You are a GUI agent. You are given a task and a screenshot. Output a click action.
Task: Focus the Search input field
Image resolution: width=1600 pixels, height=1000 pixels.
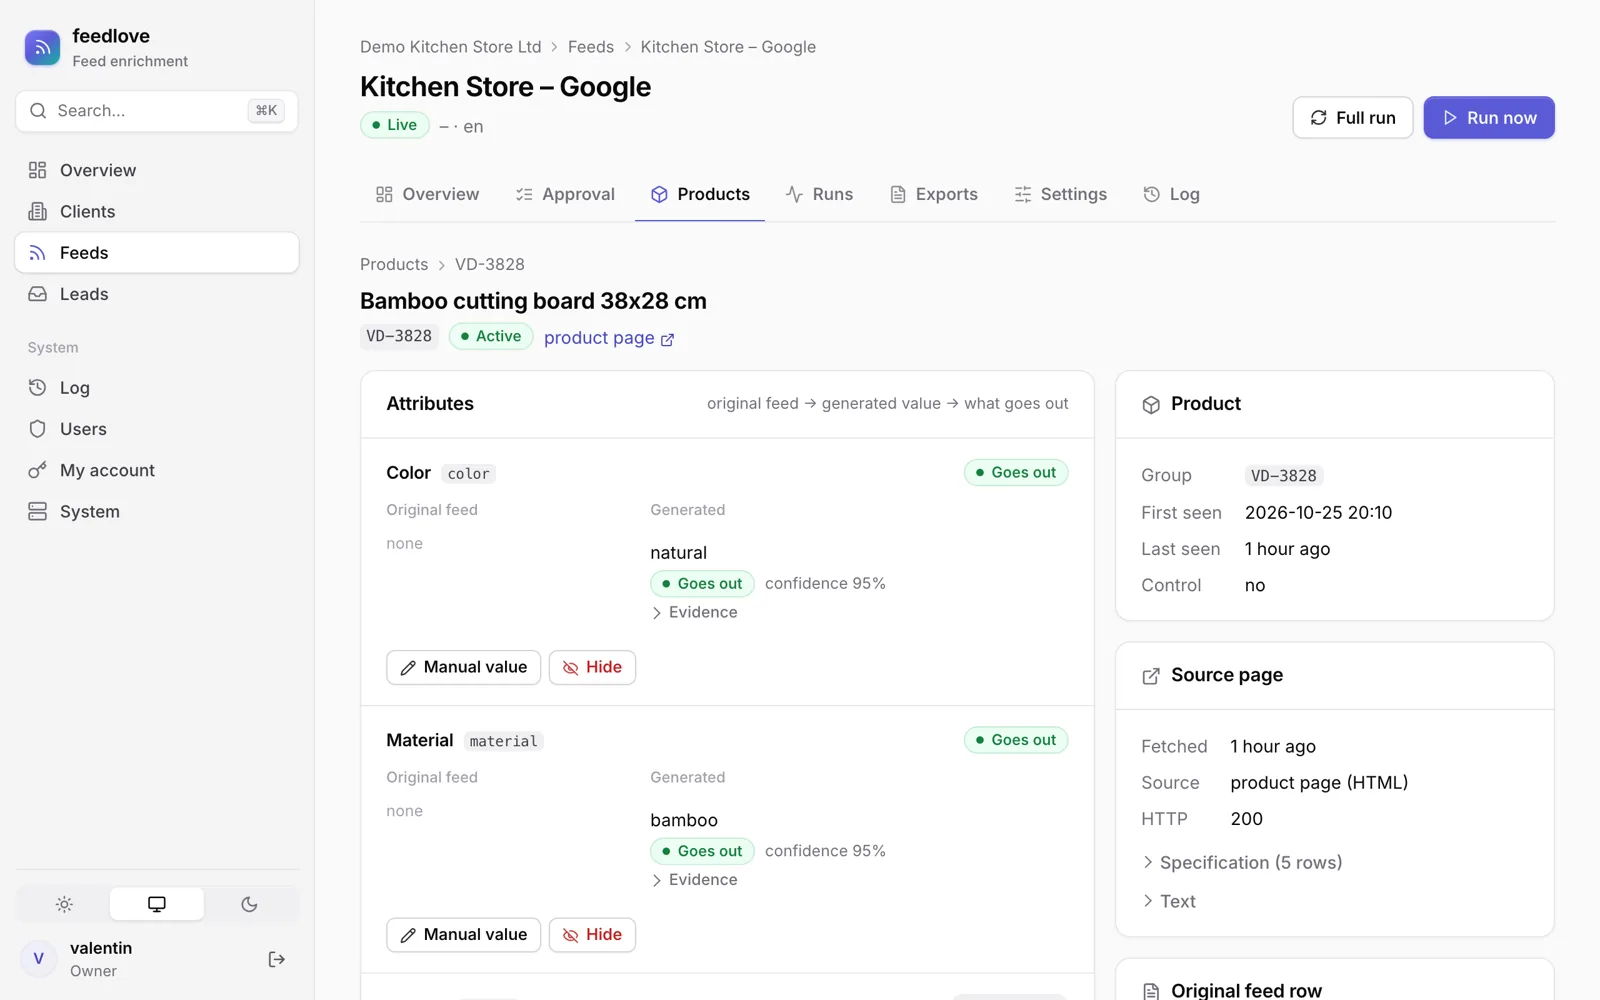tap(157, 111)
